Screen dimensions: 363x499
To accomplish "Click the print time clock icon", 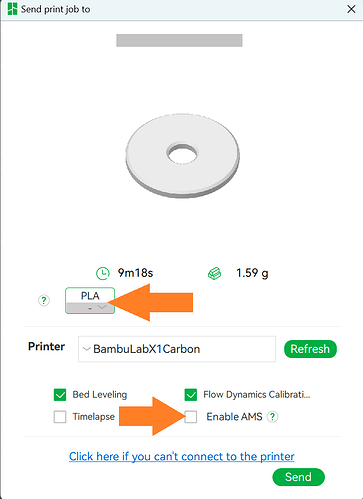I will coord(103,273).
